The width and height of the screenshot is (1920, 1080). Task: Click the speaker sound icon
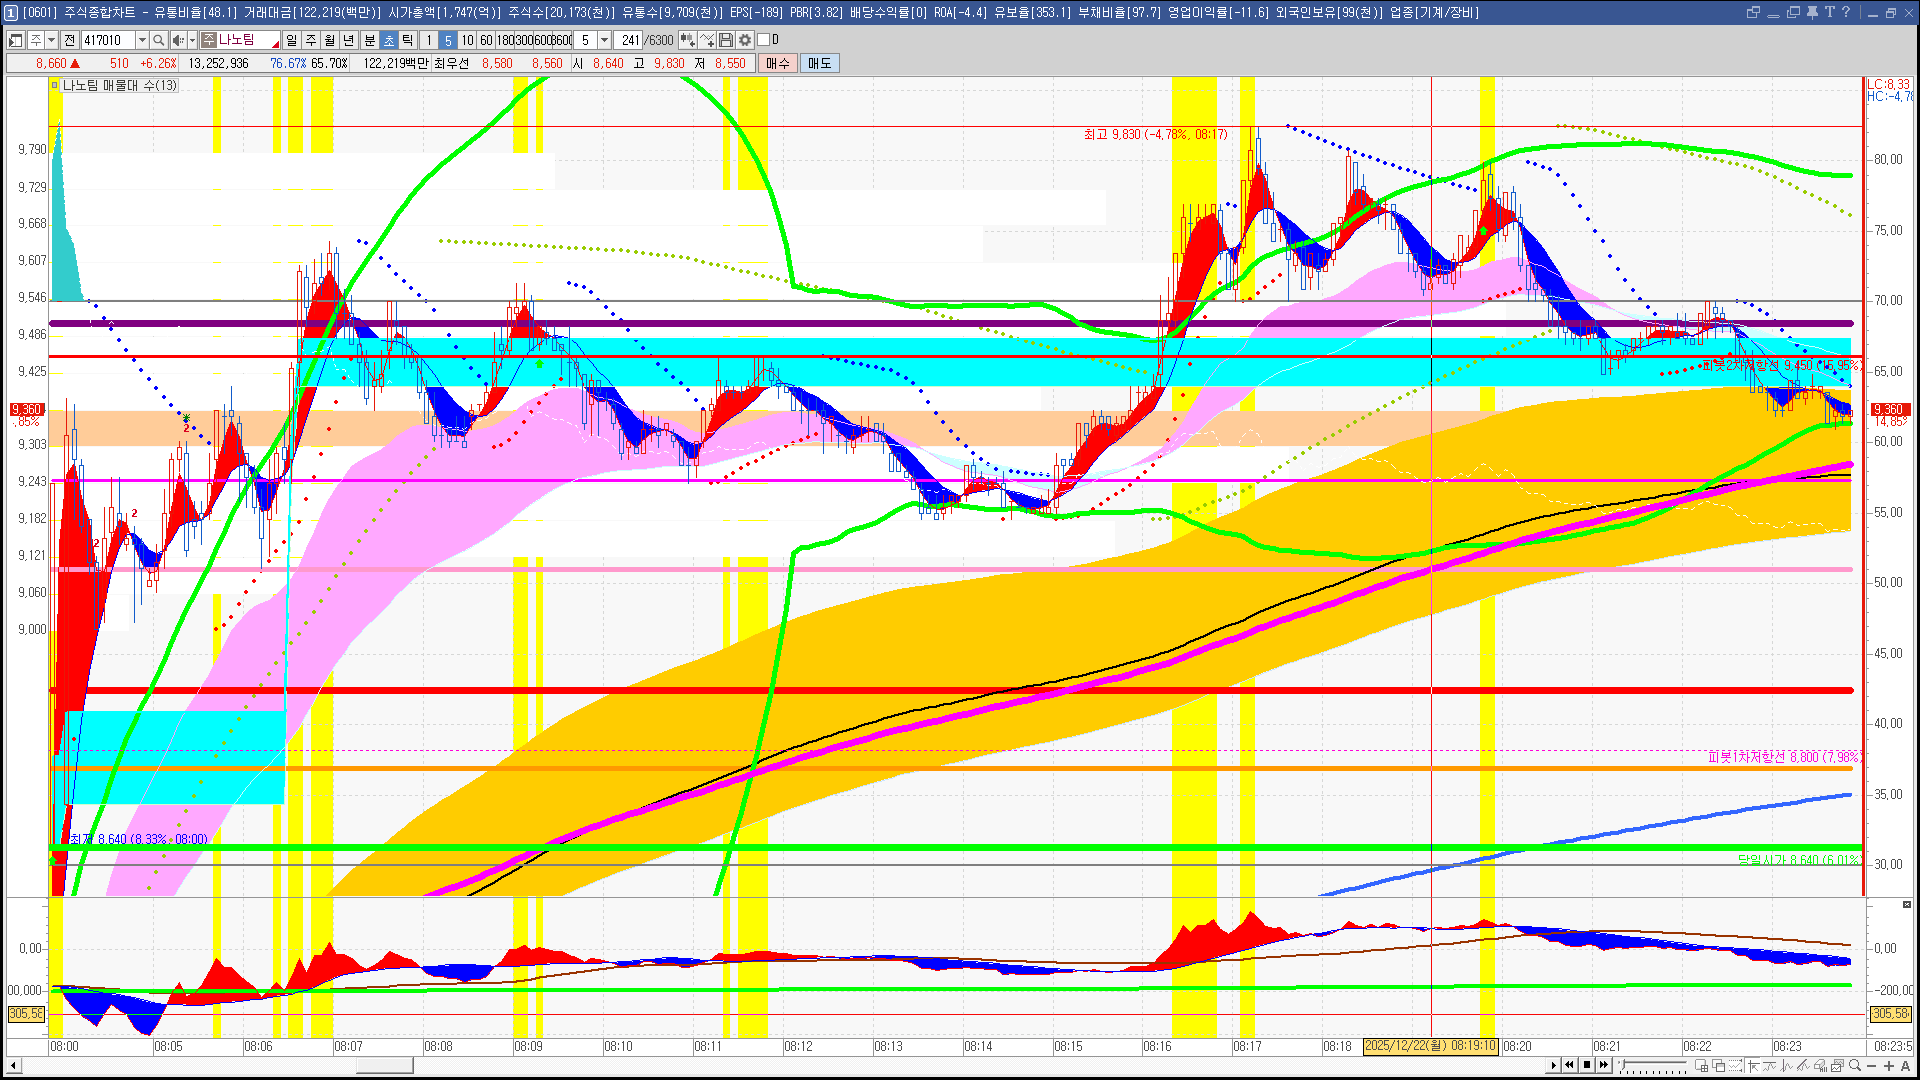178,40
